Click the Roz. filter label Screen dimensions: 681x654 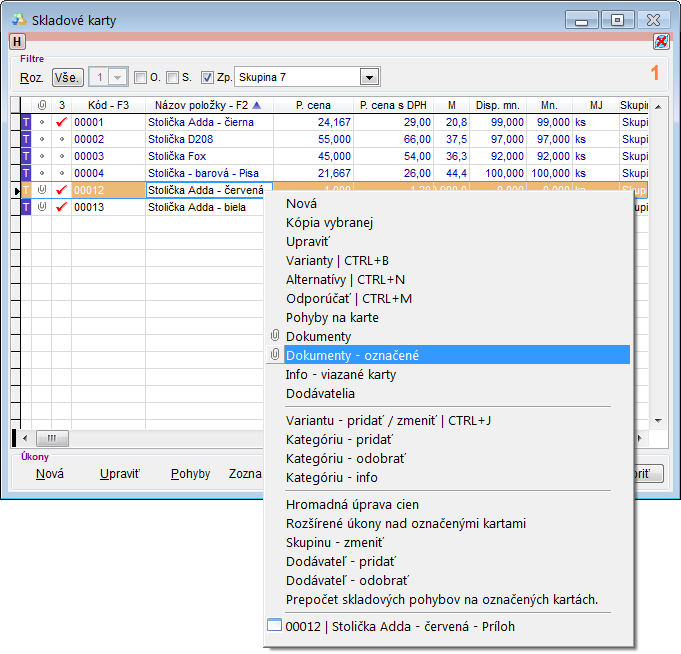coord(31,78)
